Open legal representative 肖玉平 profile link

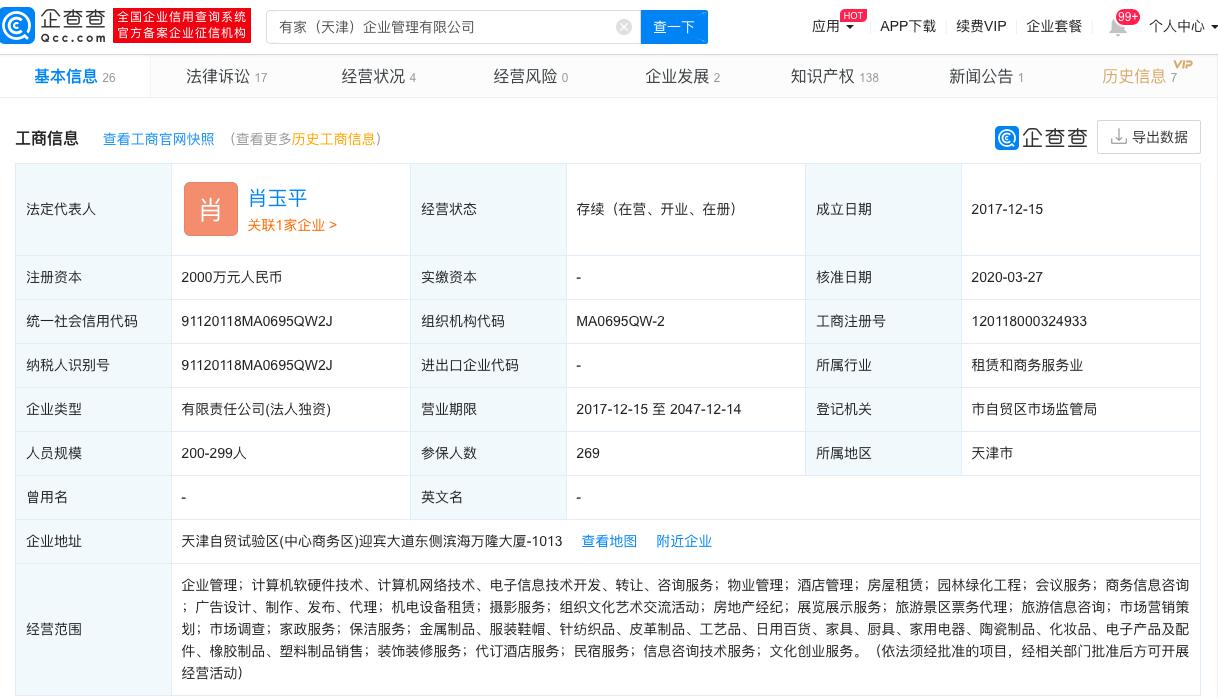(x=277, y=198)
